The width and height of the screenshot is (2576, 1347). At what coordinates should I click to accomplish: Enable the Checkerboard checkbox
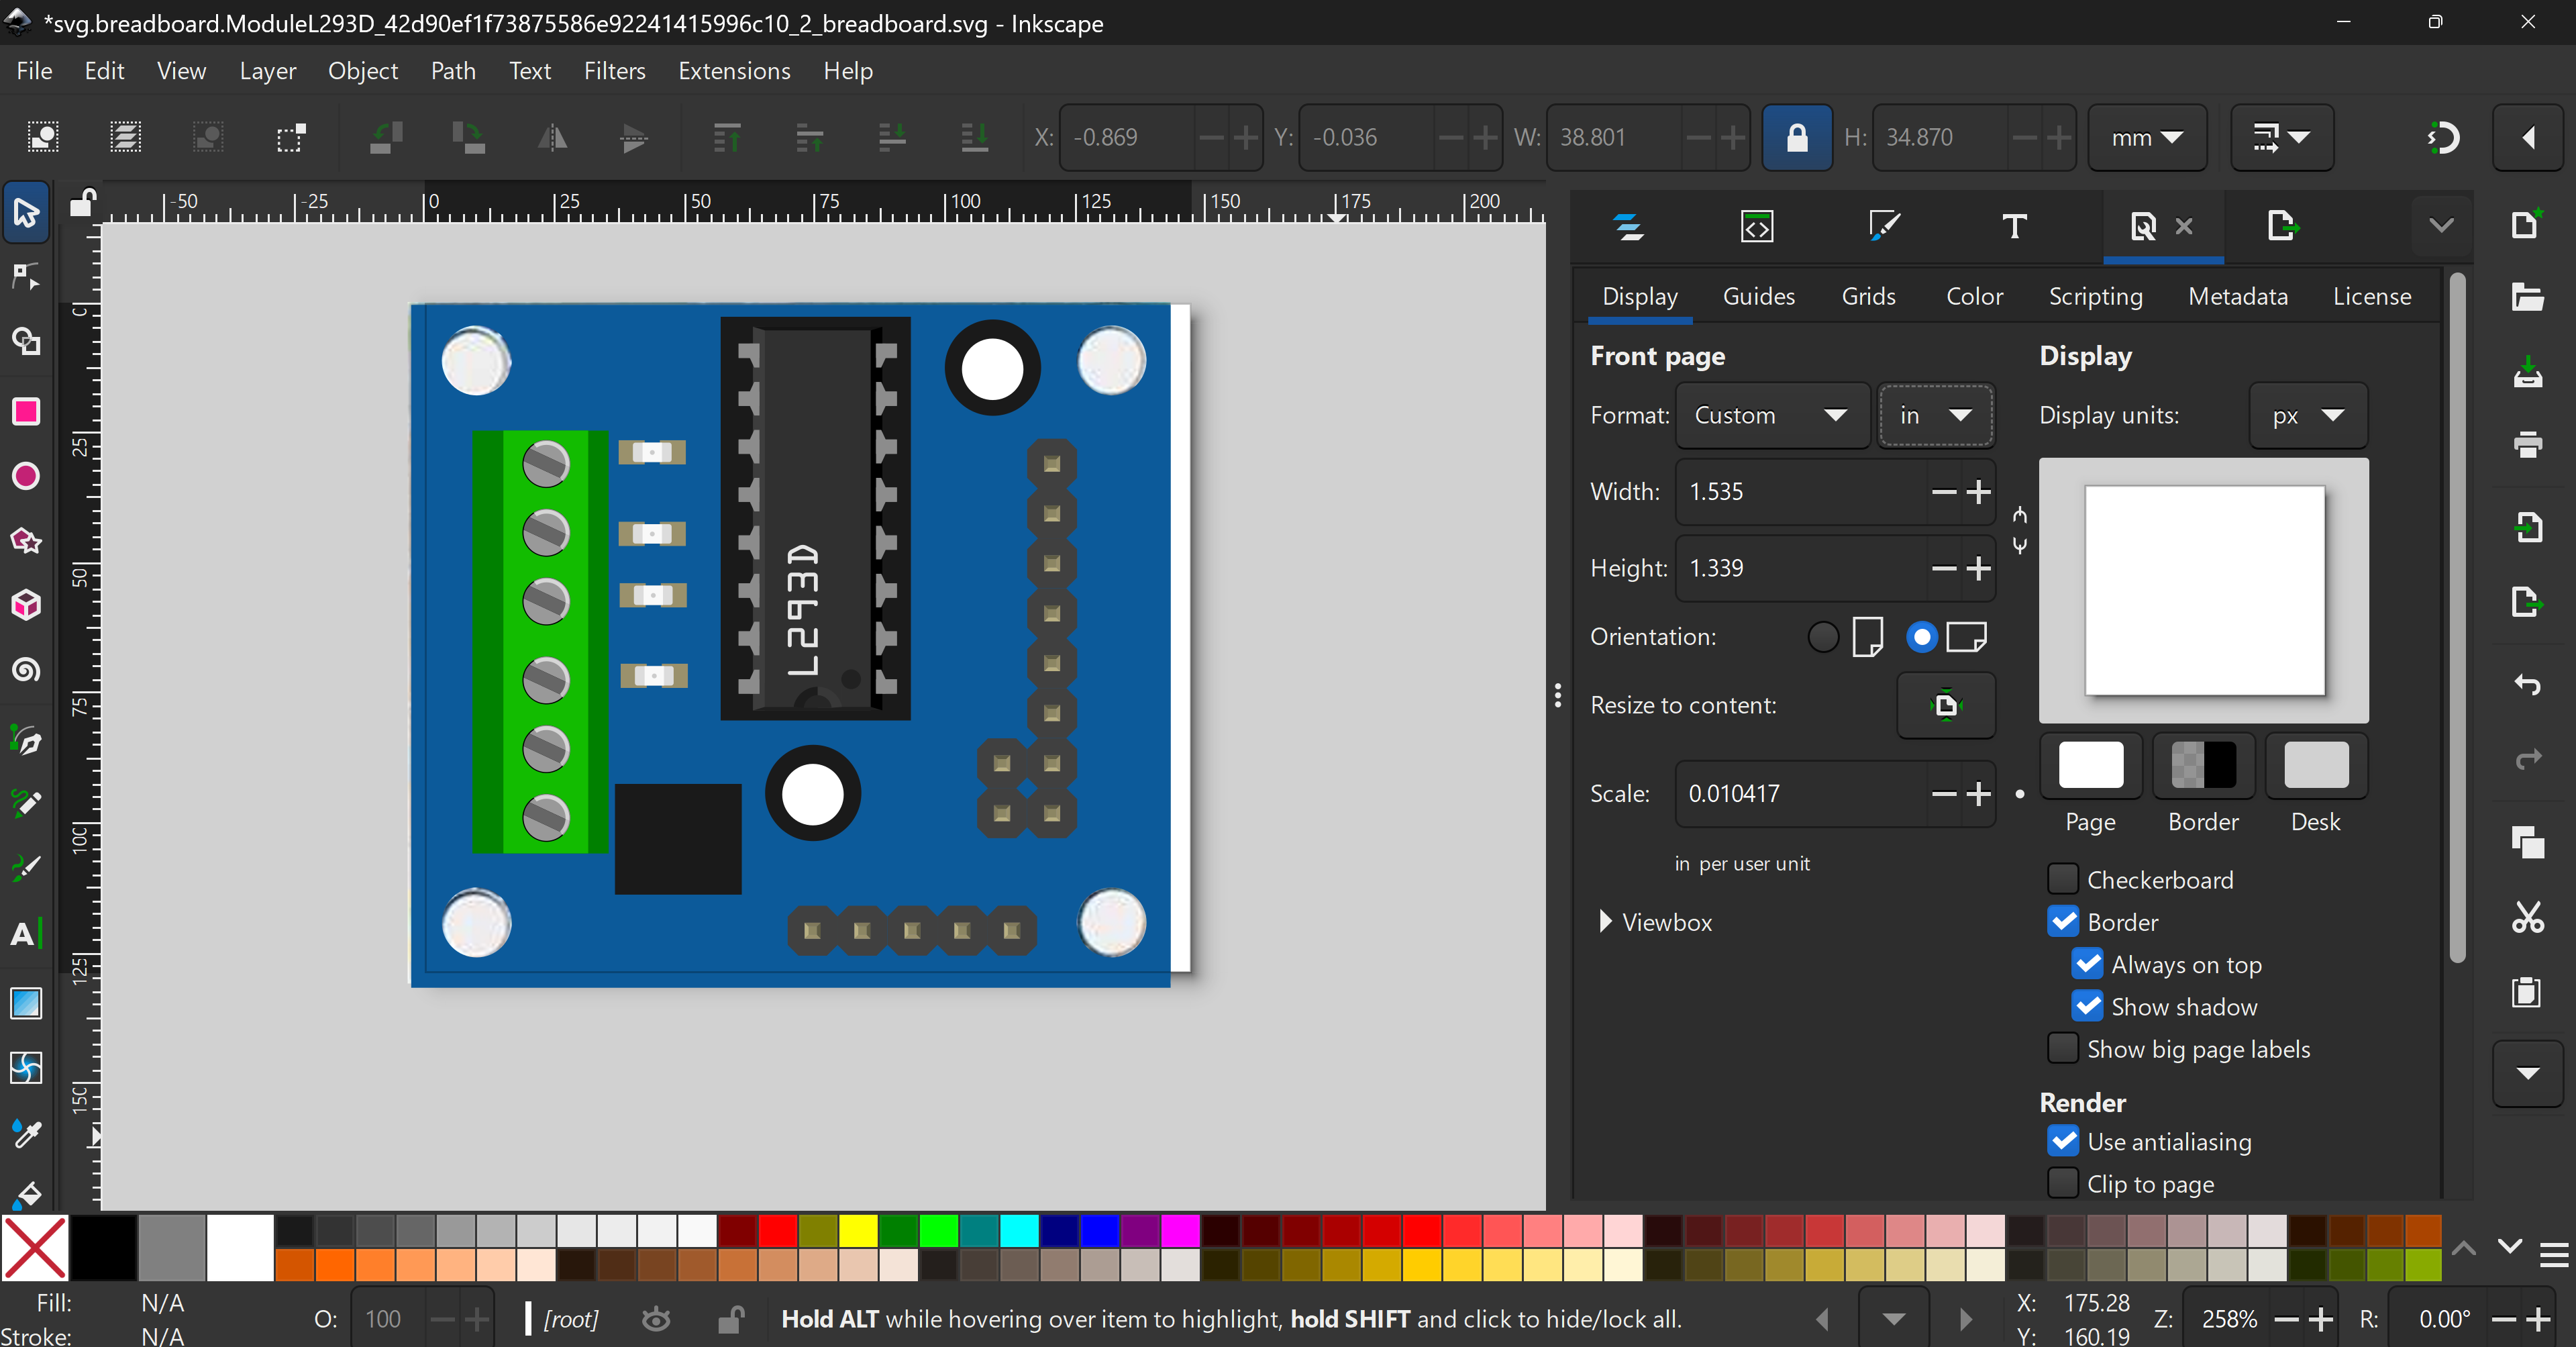click(2063, 880)
